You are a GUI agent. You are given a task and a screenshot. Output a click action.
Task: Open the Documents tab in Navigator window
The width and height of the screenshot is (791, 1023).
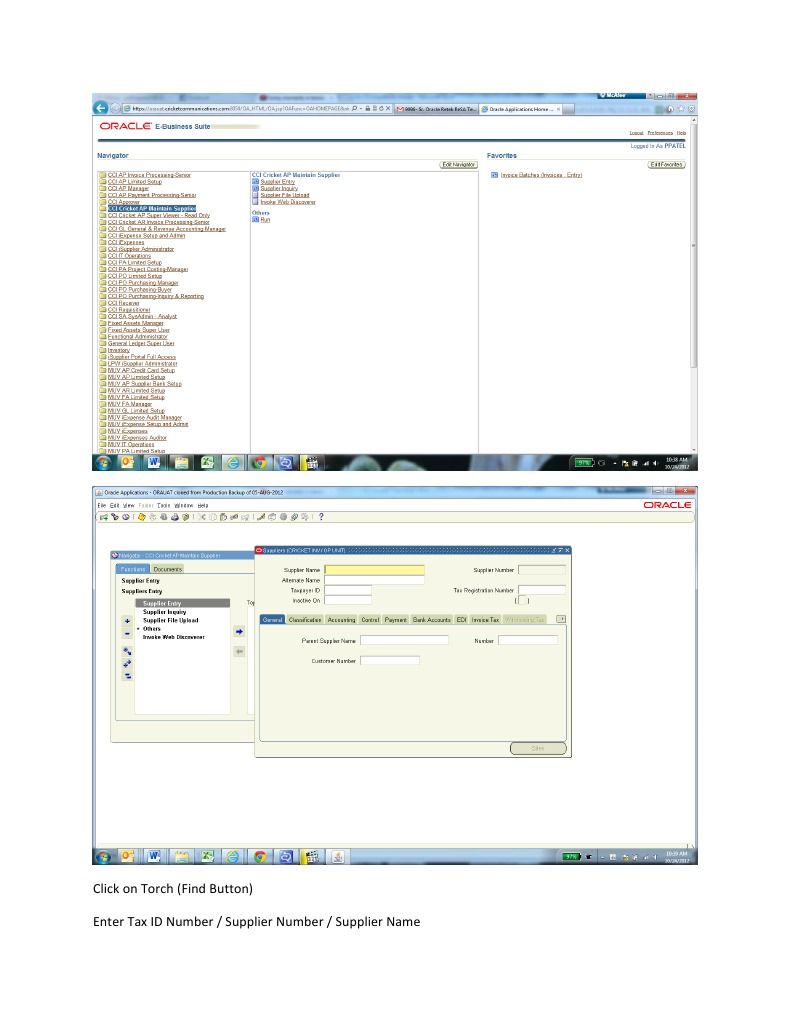point(168,569)
